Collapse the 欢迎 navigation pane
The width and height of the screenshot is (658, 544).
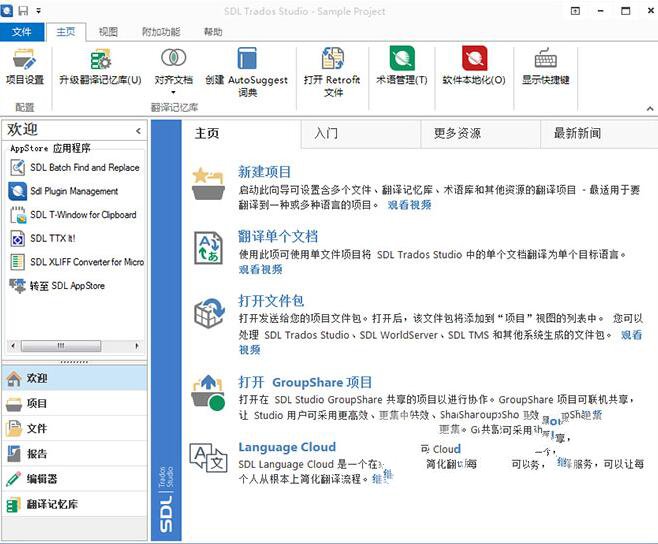coord(138,131)
